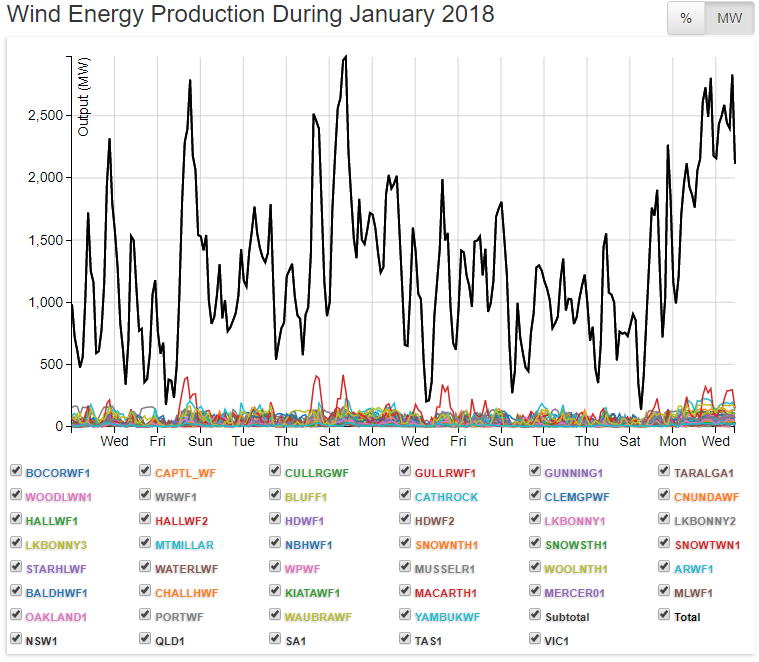Hide the SA1 region series

point(275,640)
